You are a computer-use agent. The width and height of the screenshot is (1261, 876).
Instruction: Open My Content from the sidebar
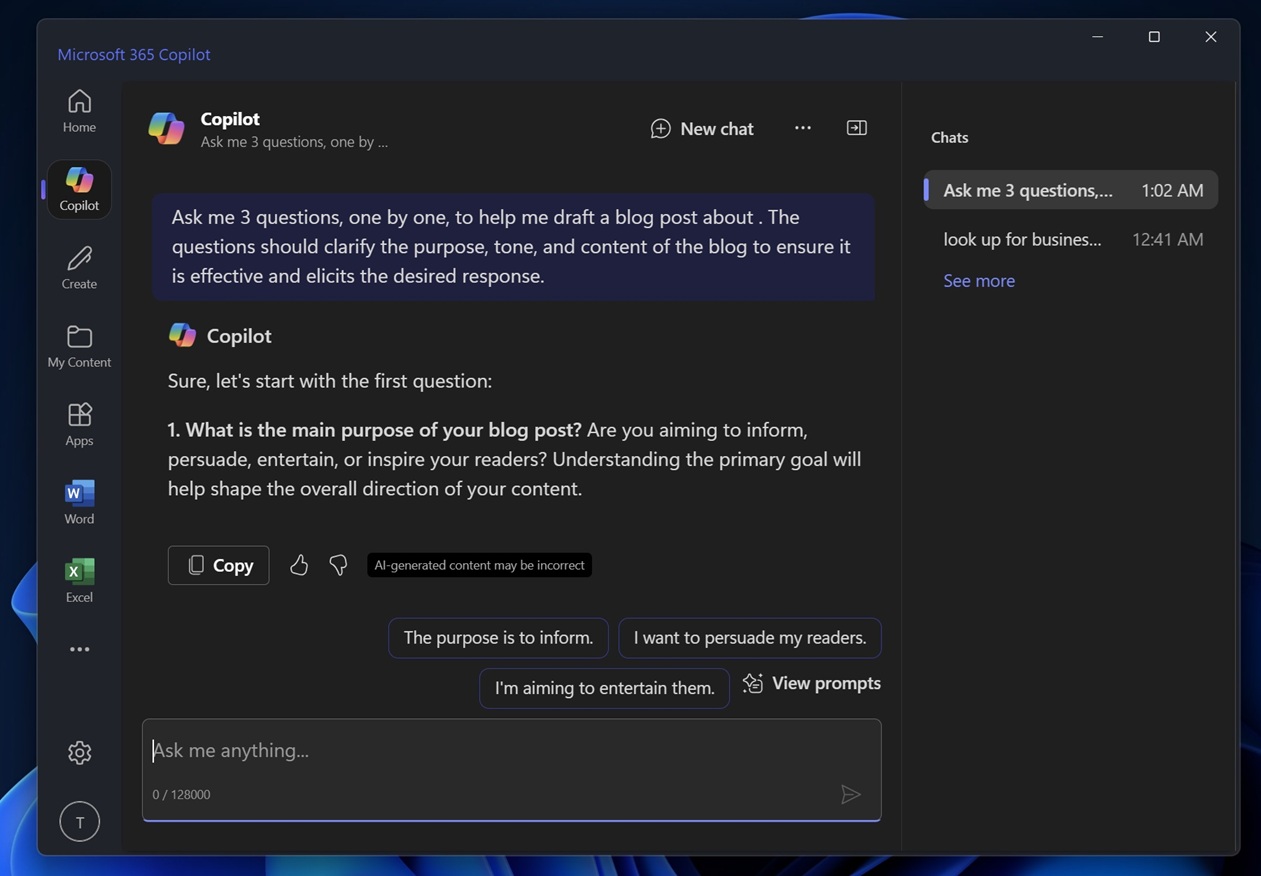point(79,346)
